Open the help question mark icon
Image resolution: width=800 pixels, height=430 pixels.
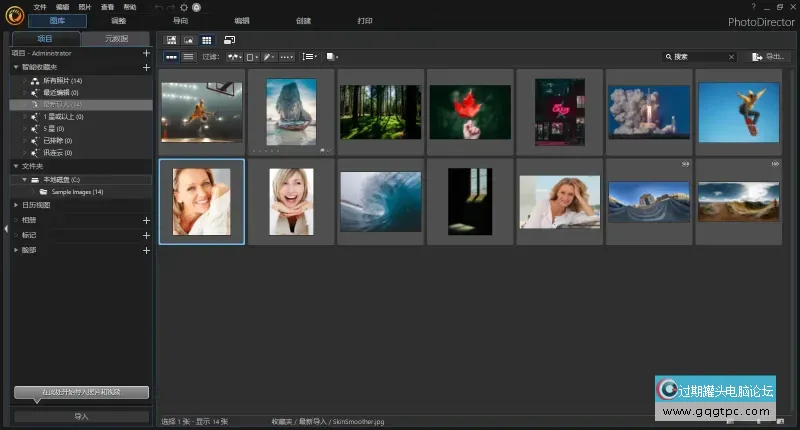(753, 7)
